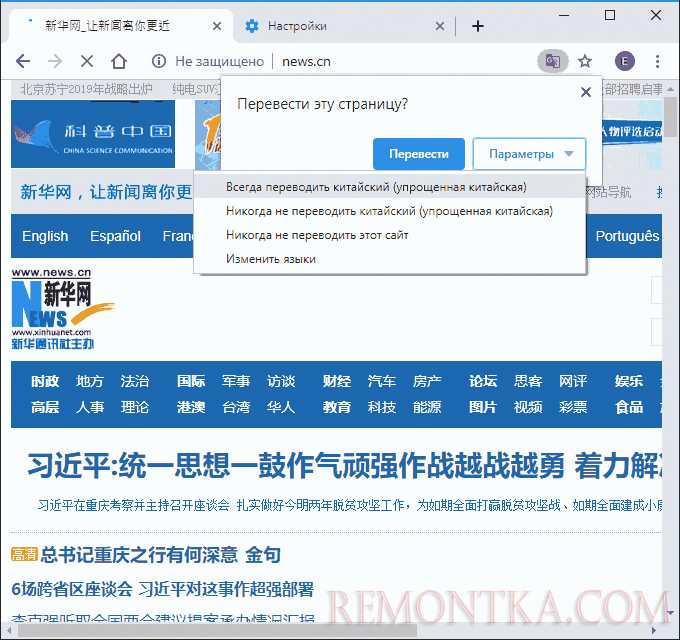Open the 访谈 navigation link
Image resolution: width=680 pixels, height=640 pixels.
(x=281, y=381)
